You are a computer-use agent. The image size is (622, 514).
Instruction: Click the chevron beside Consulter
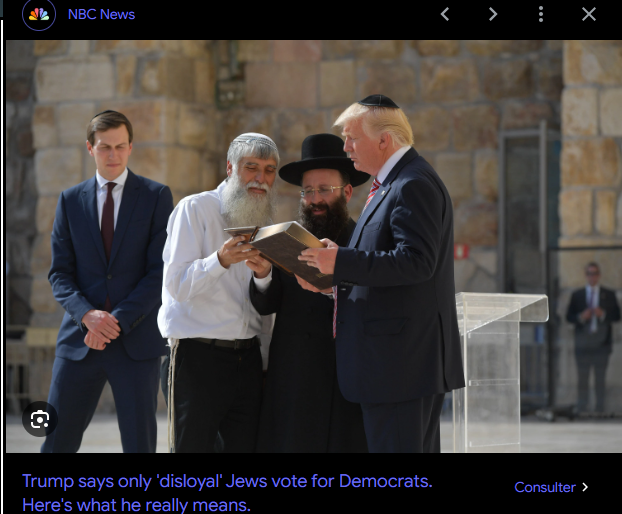585,487
